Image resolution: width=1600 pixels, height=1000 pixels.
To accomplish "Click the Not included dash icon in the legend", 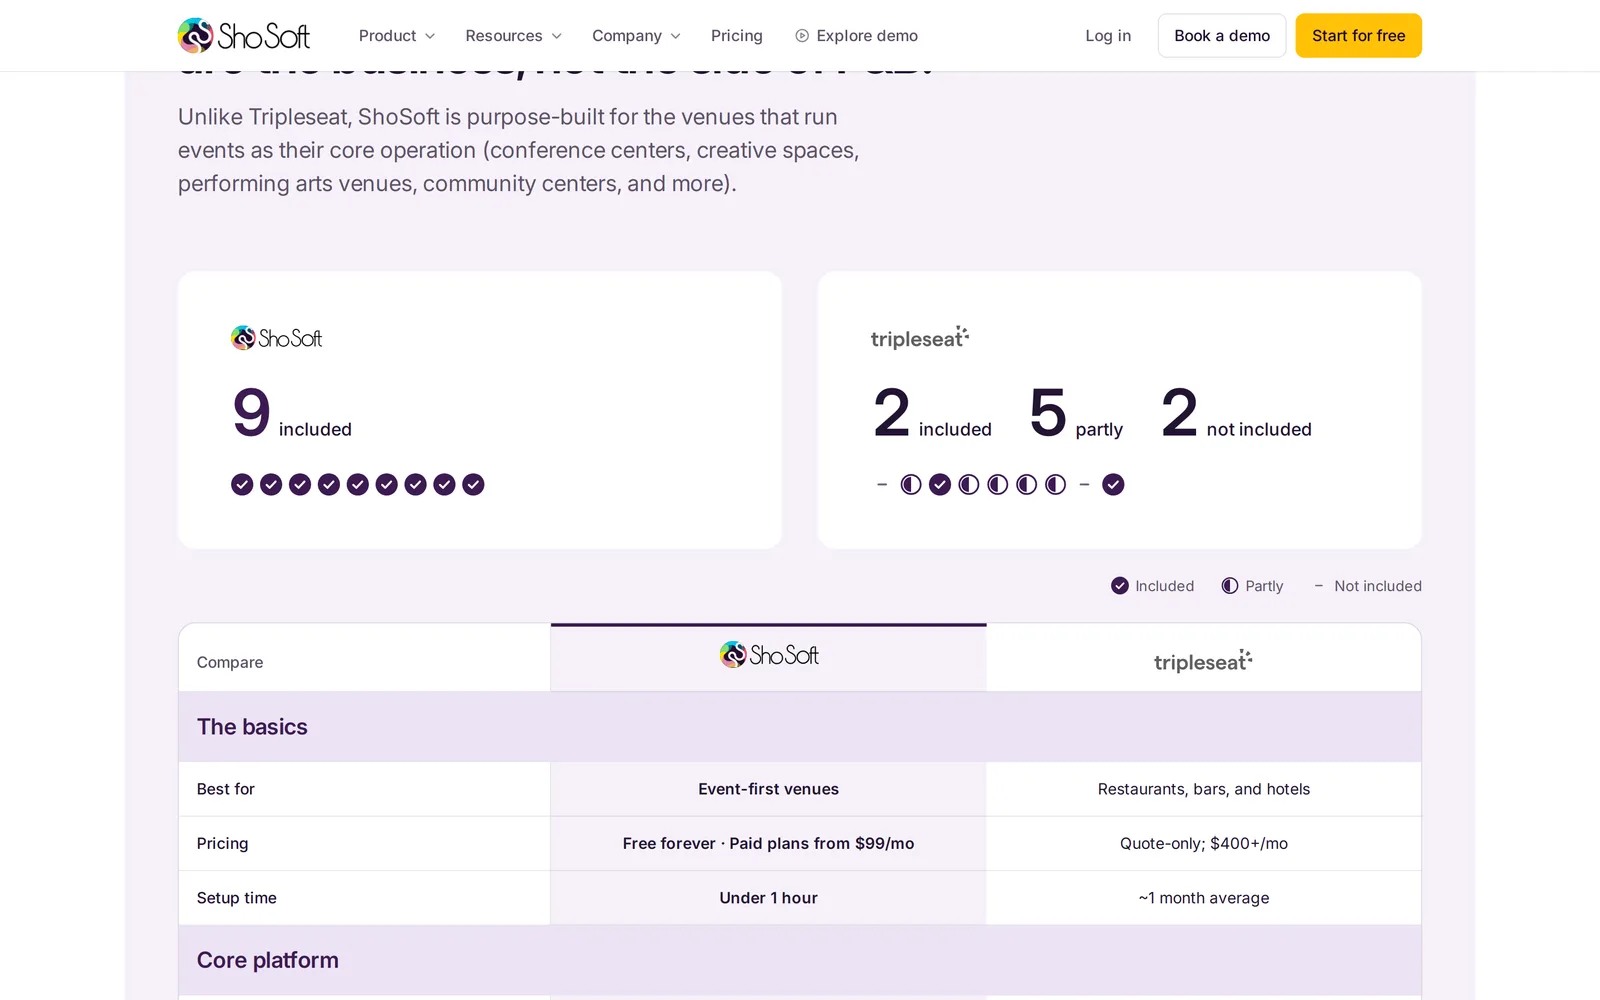I will tap(1319, 586).
